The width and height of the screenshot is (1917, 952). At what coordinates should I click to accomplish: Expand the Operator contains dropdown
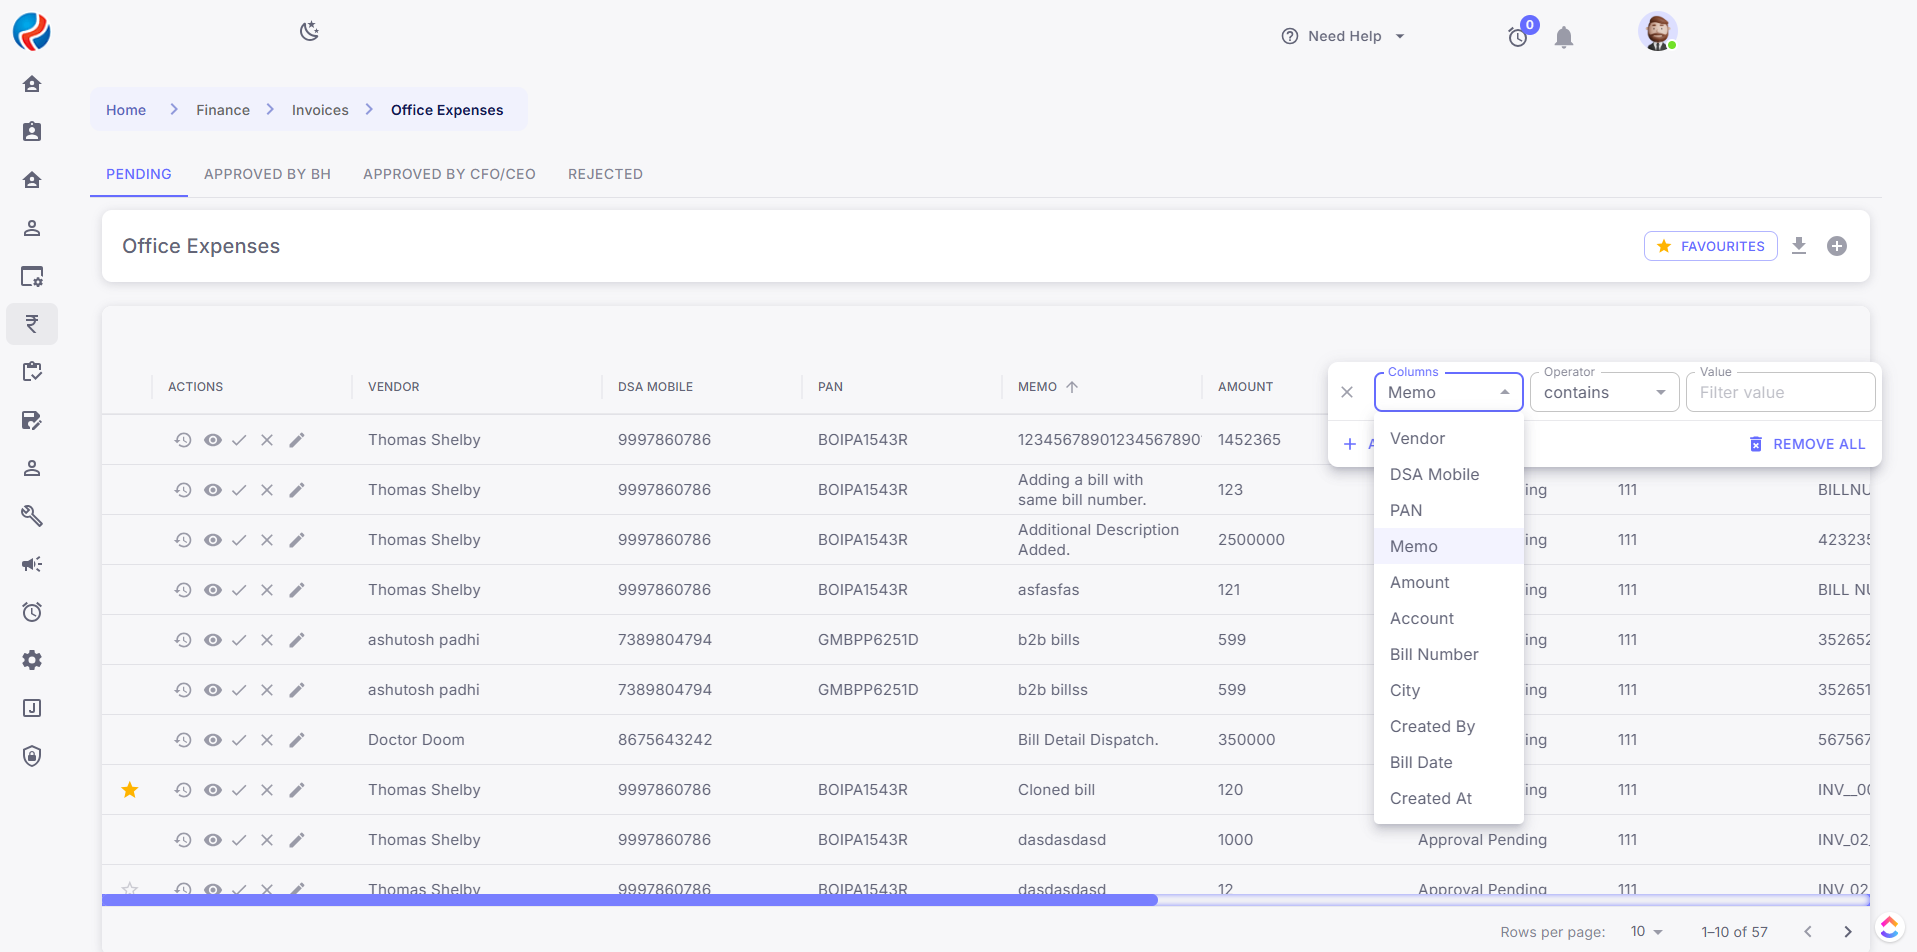[x=1603, y=393]
